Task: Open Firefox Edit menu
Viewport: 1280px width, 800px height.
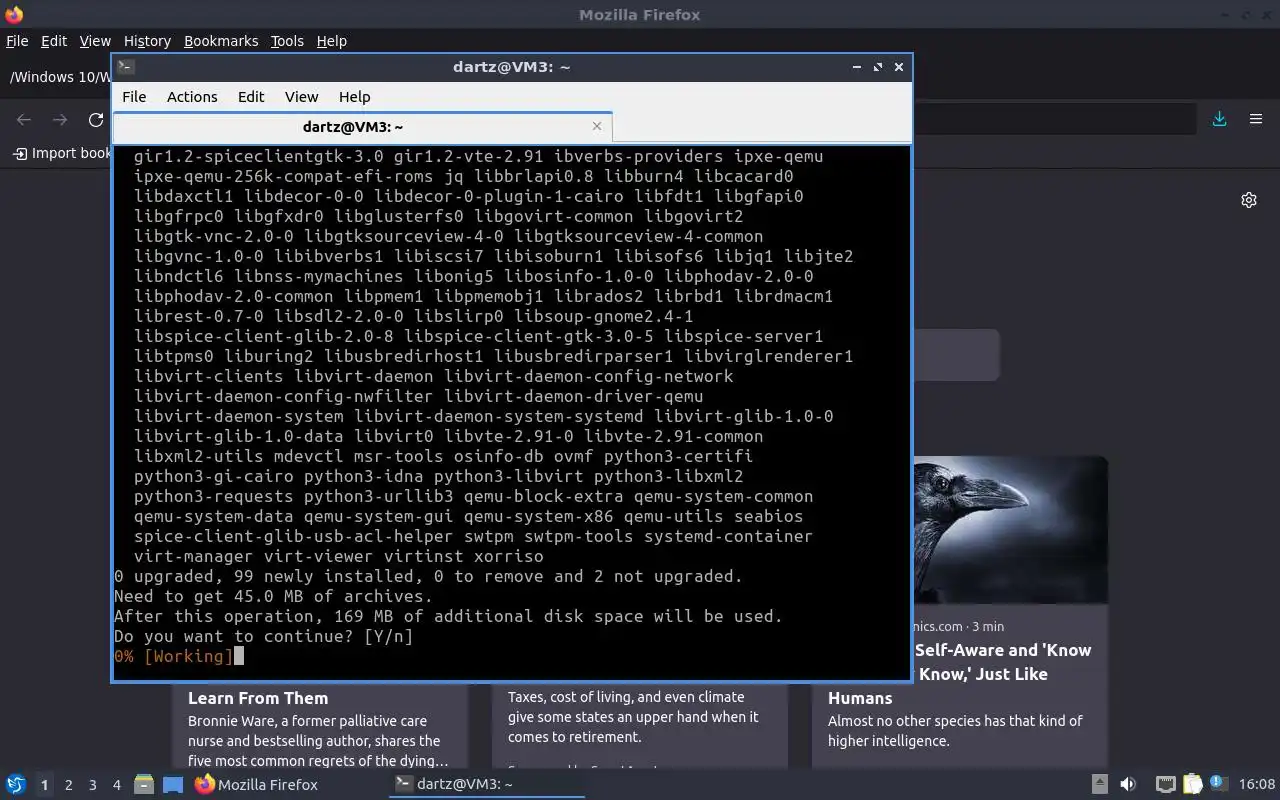Action: pyautogui.click(x=54, y=41)
